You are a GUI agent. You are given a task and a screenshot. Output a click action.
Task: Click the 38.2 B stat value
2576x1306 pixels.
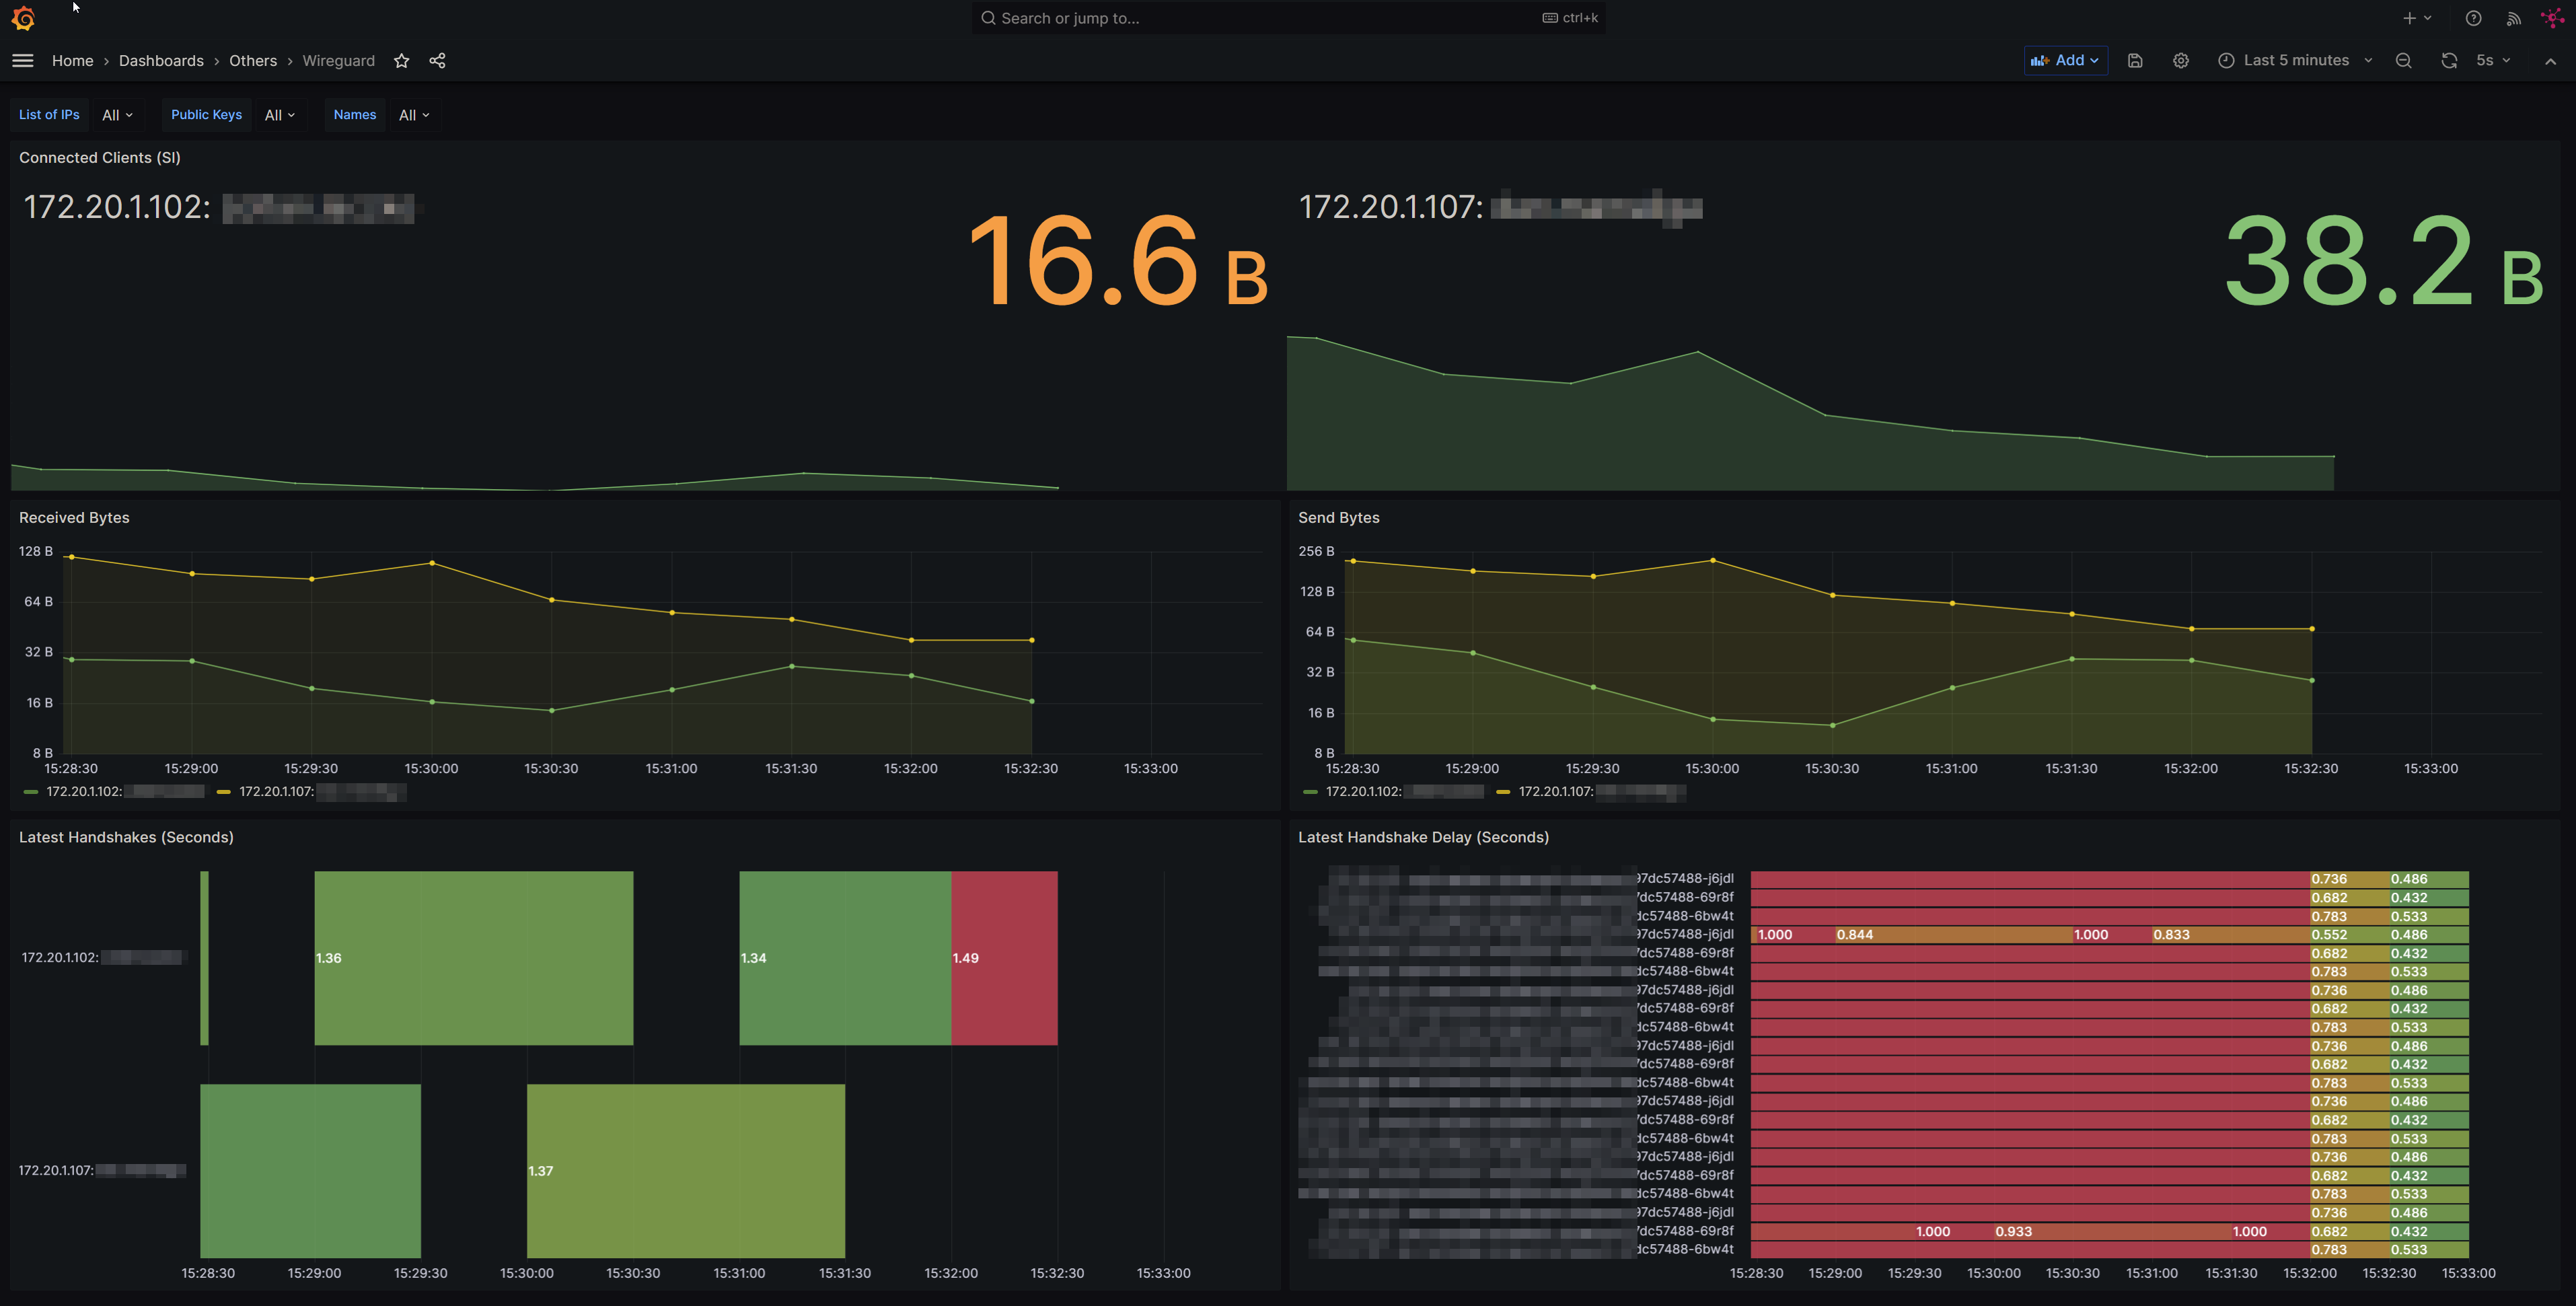tap(2384, 262)
